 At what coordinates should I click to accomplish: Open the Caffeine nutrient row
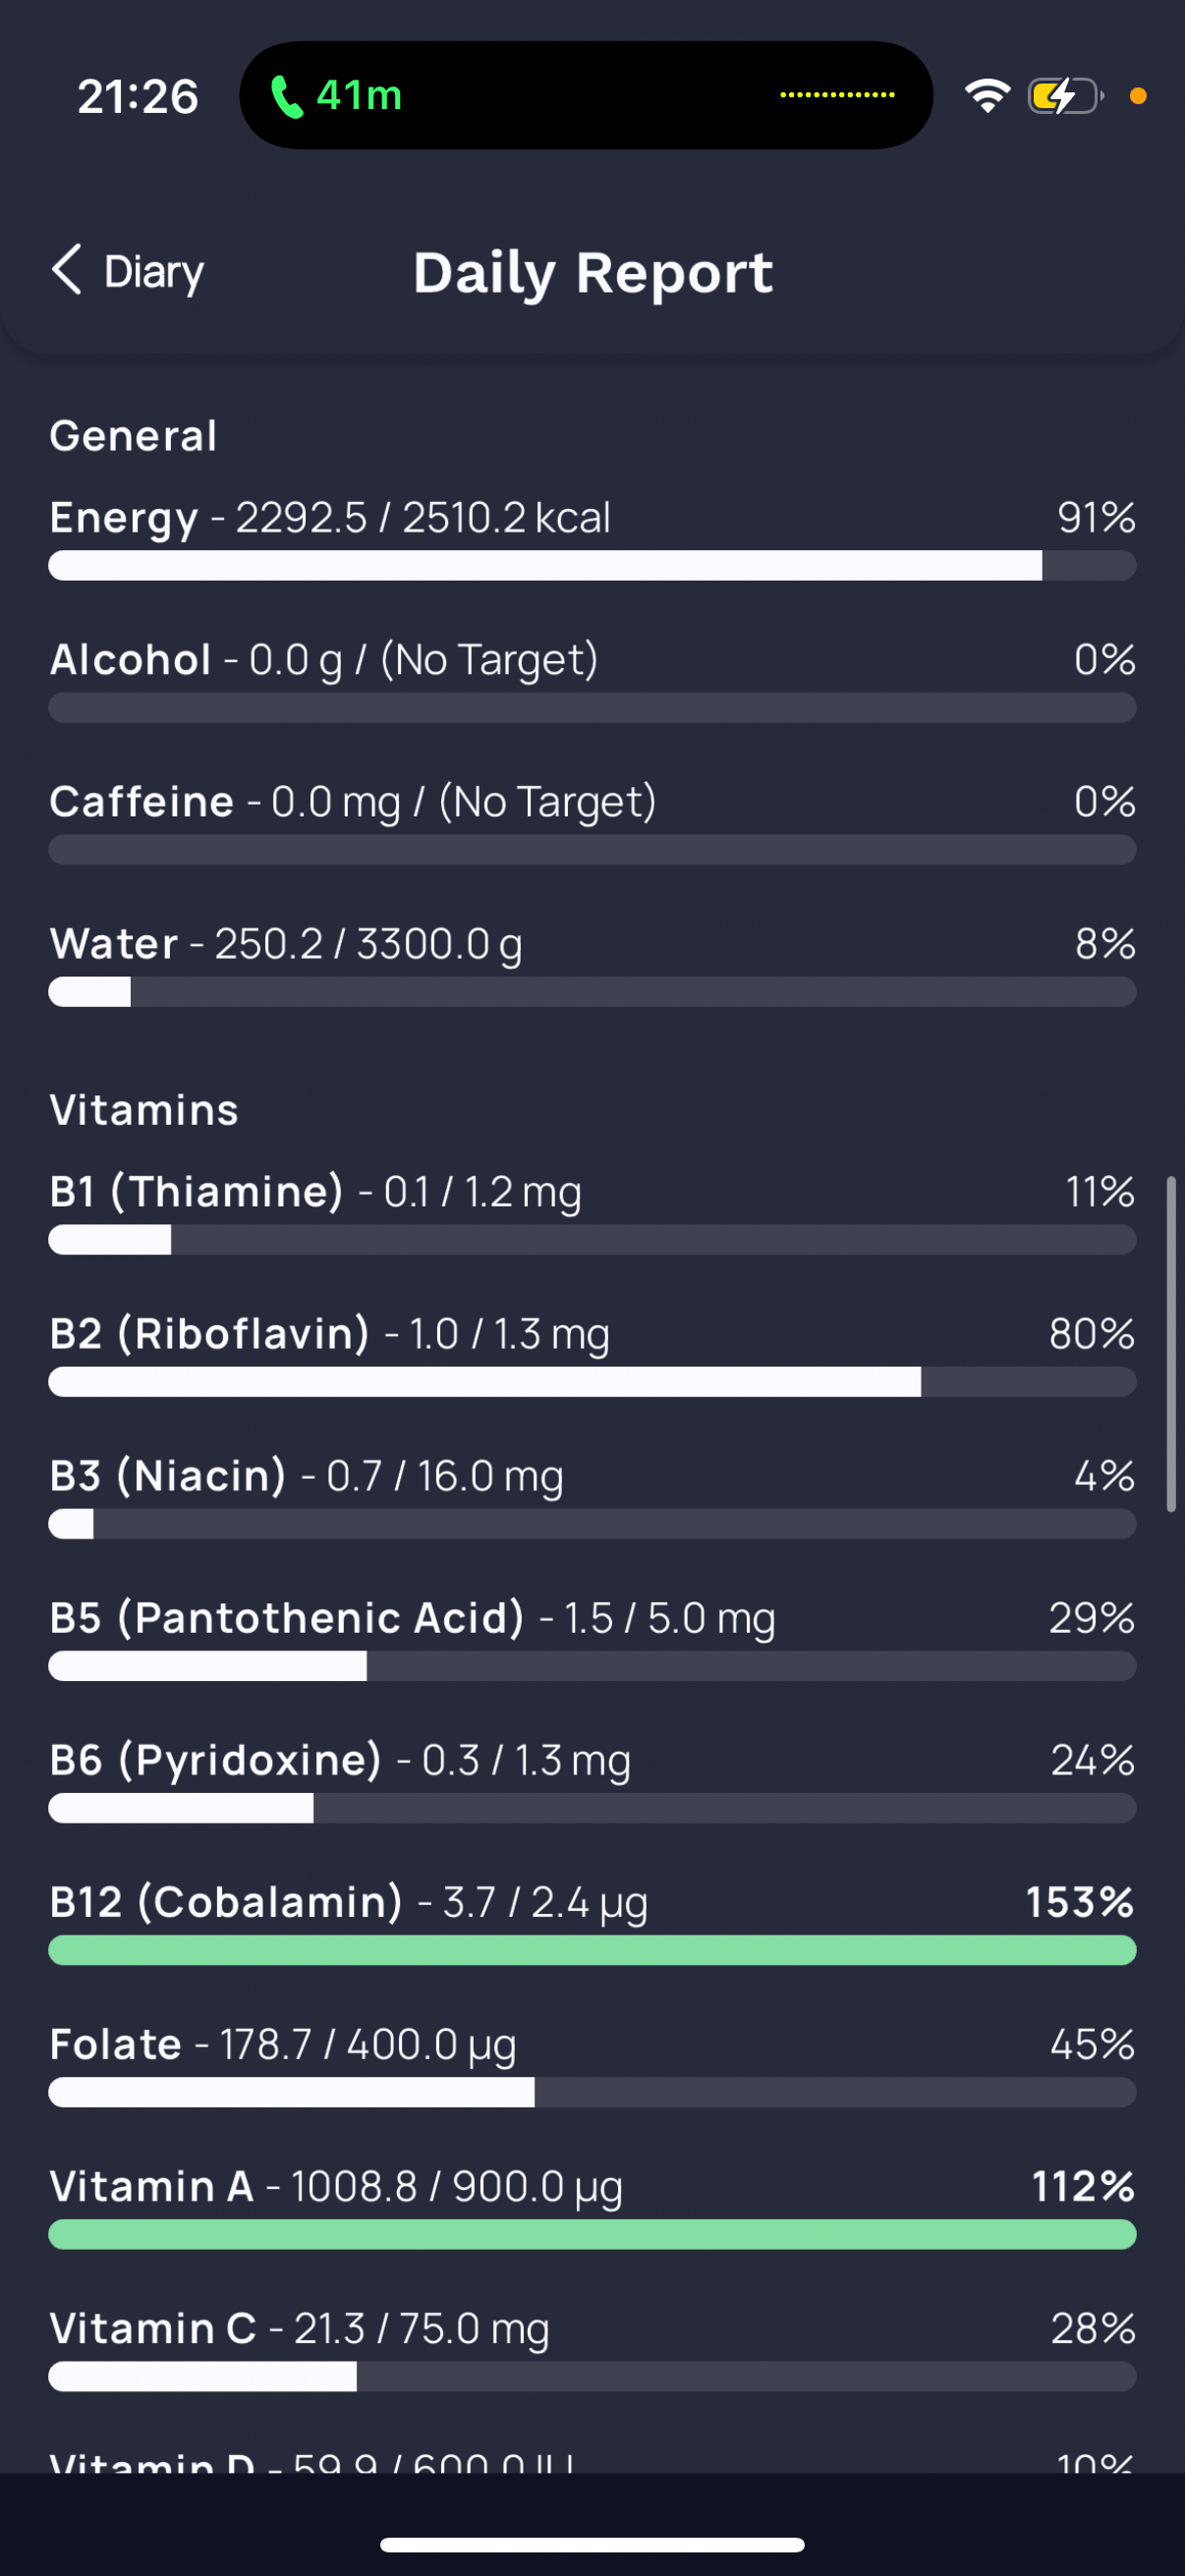coord(592,821)
